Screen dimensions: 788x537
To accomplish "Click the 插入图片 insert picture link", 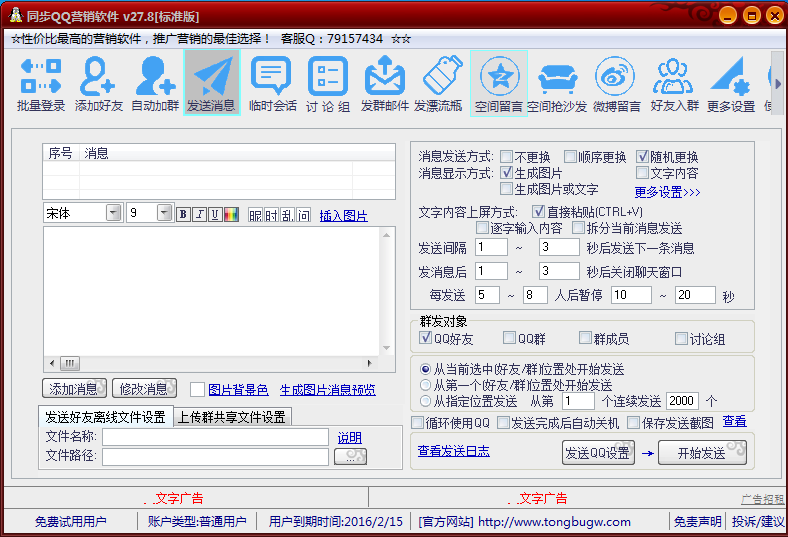I will [x=344, y=216].
